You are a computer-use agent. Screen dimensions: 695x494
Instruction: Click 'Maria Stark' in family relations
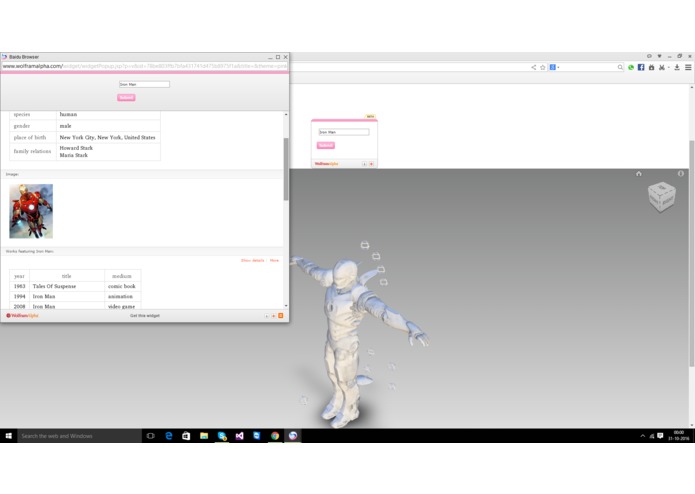click(74, 155)
